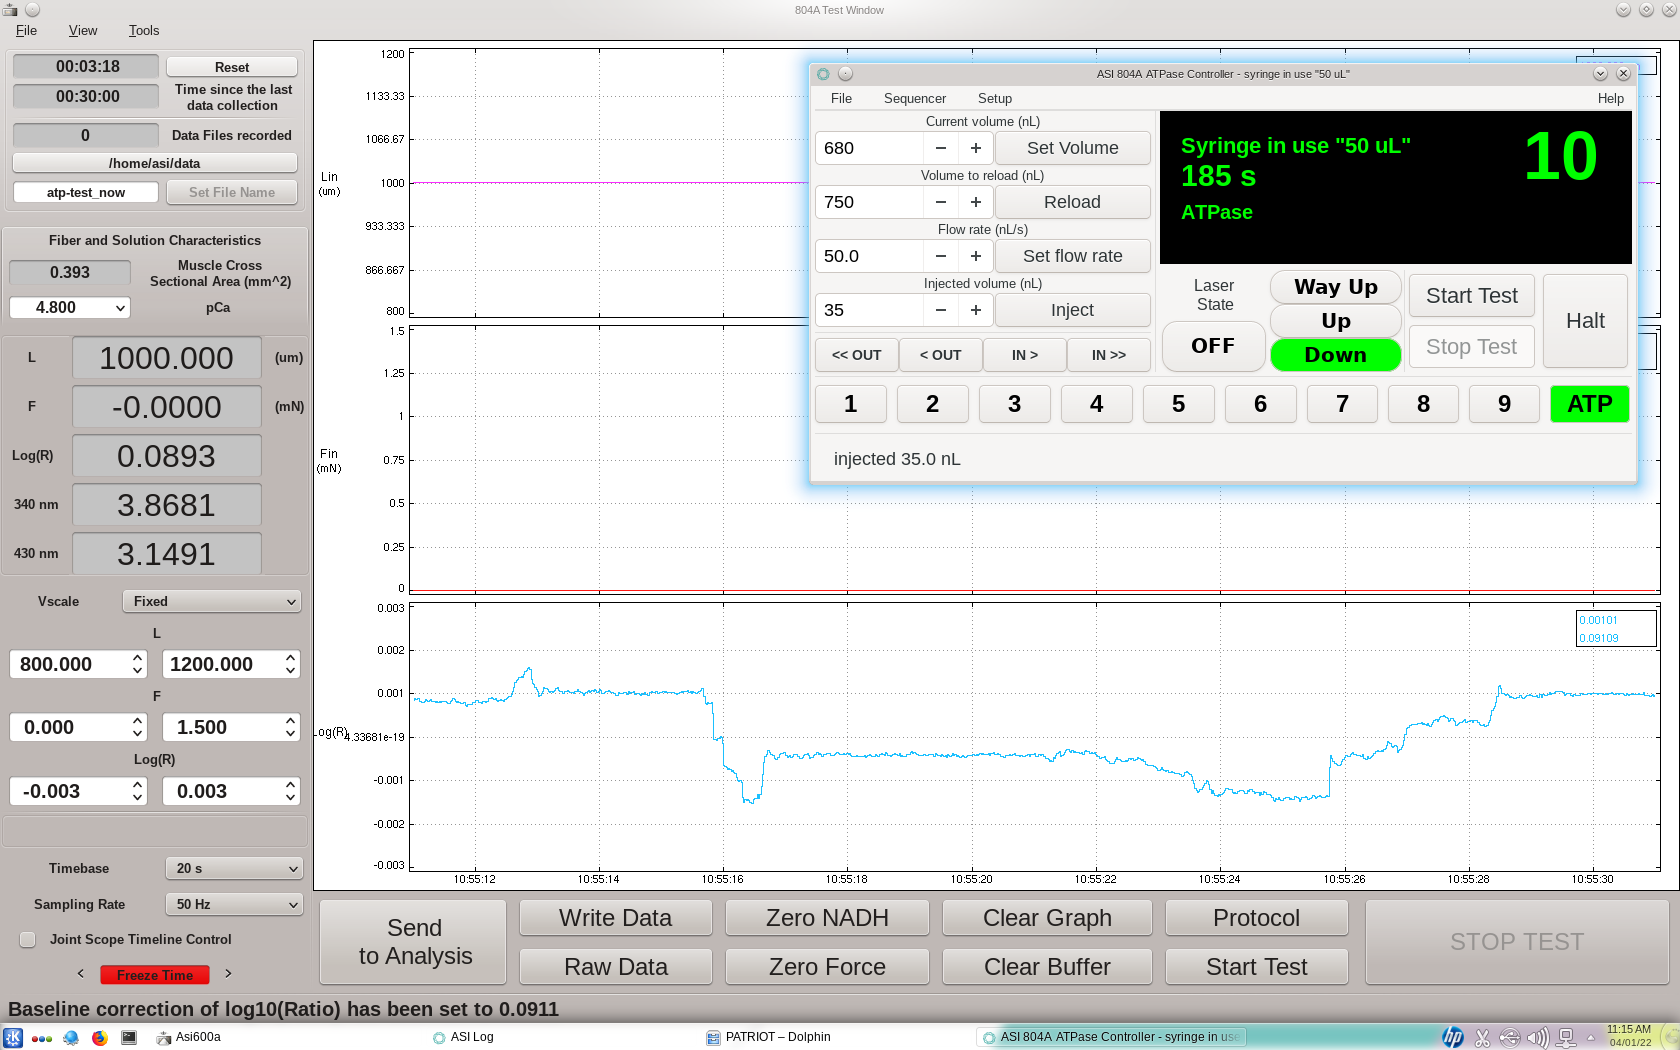
Task: Show hidden tray icons arrow
Action: (x=1591, y=1038)
